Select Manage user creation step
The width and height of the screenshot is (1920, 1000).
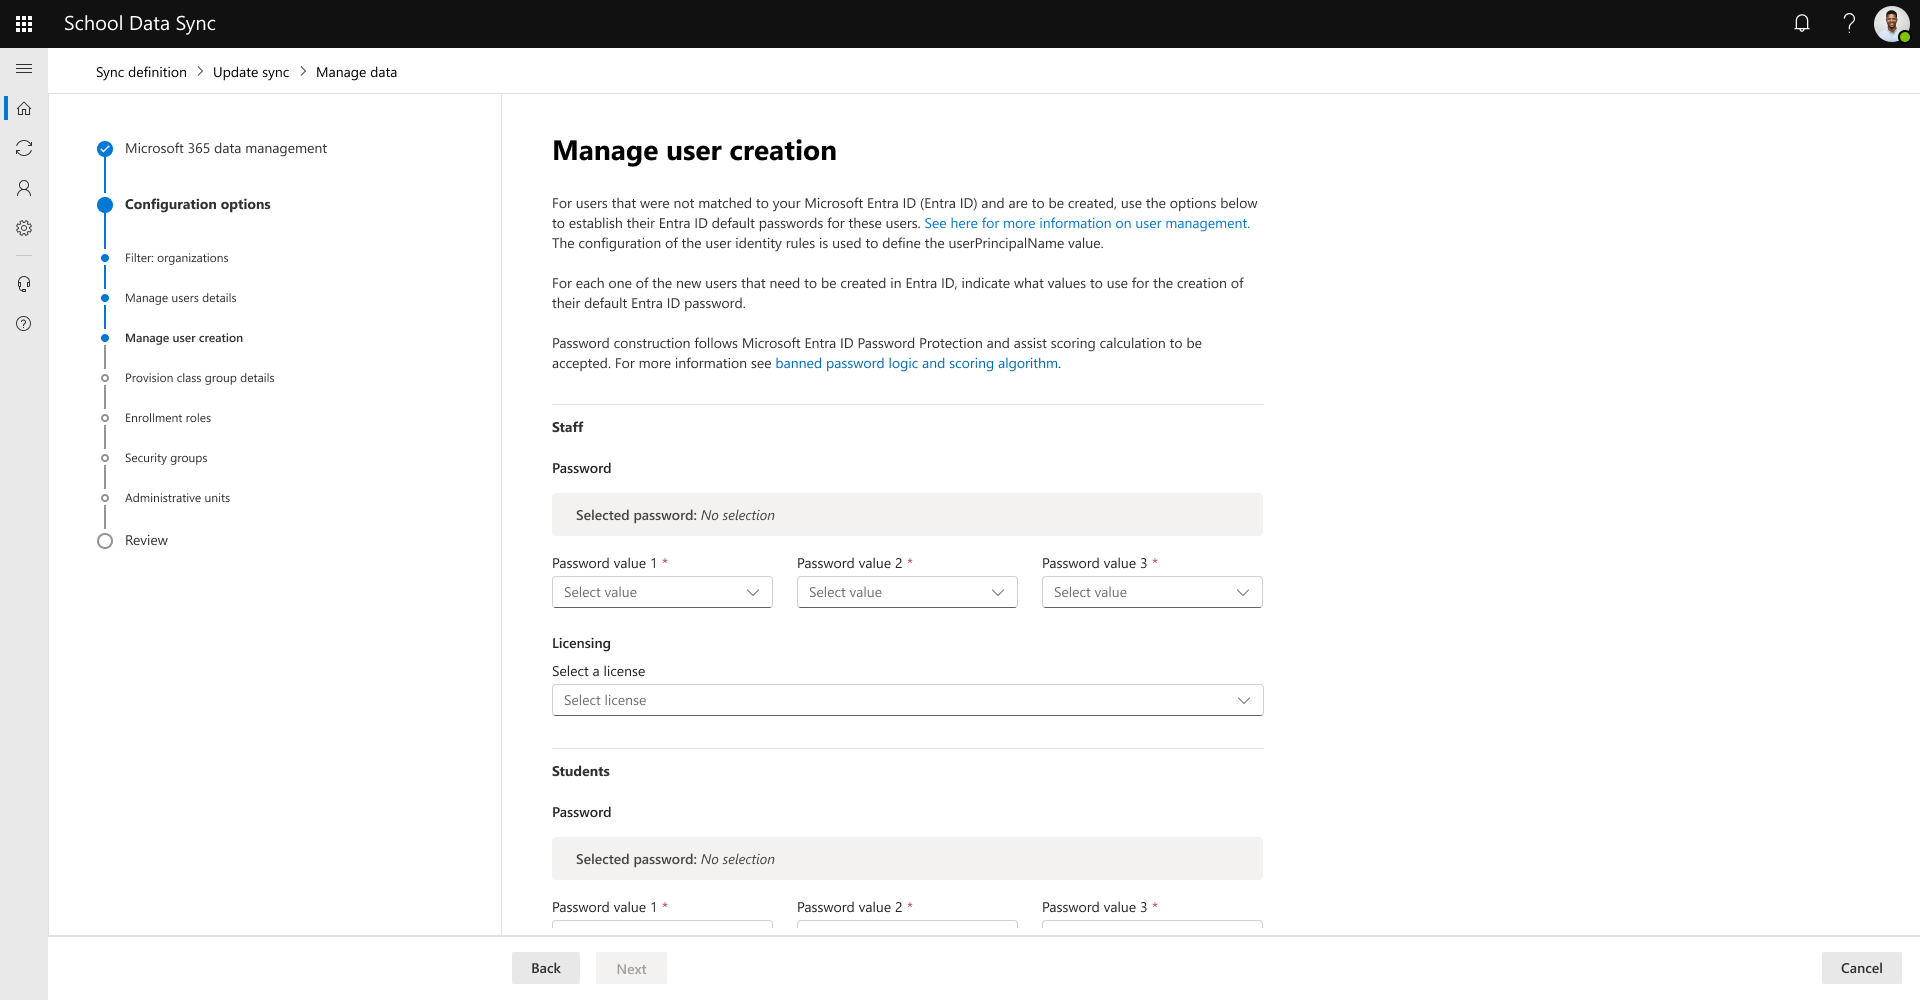tap(184, 338)
